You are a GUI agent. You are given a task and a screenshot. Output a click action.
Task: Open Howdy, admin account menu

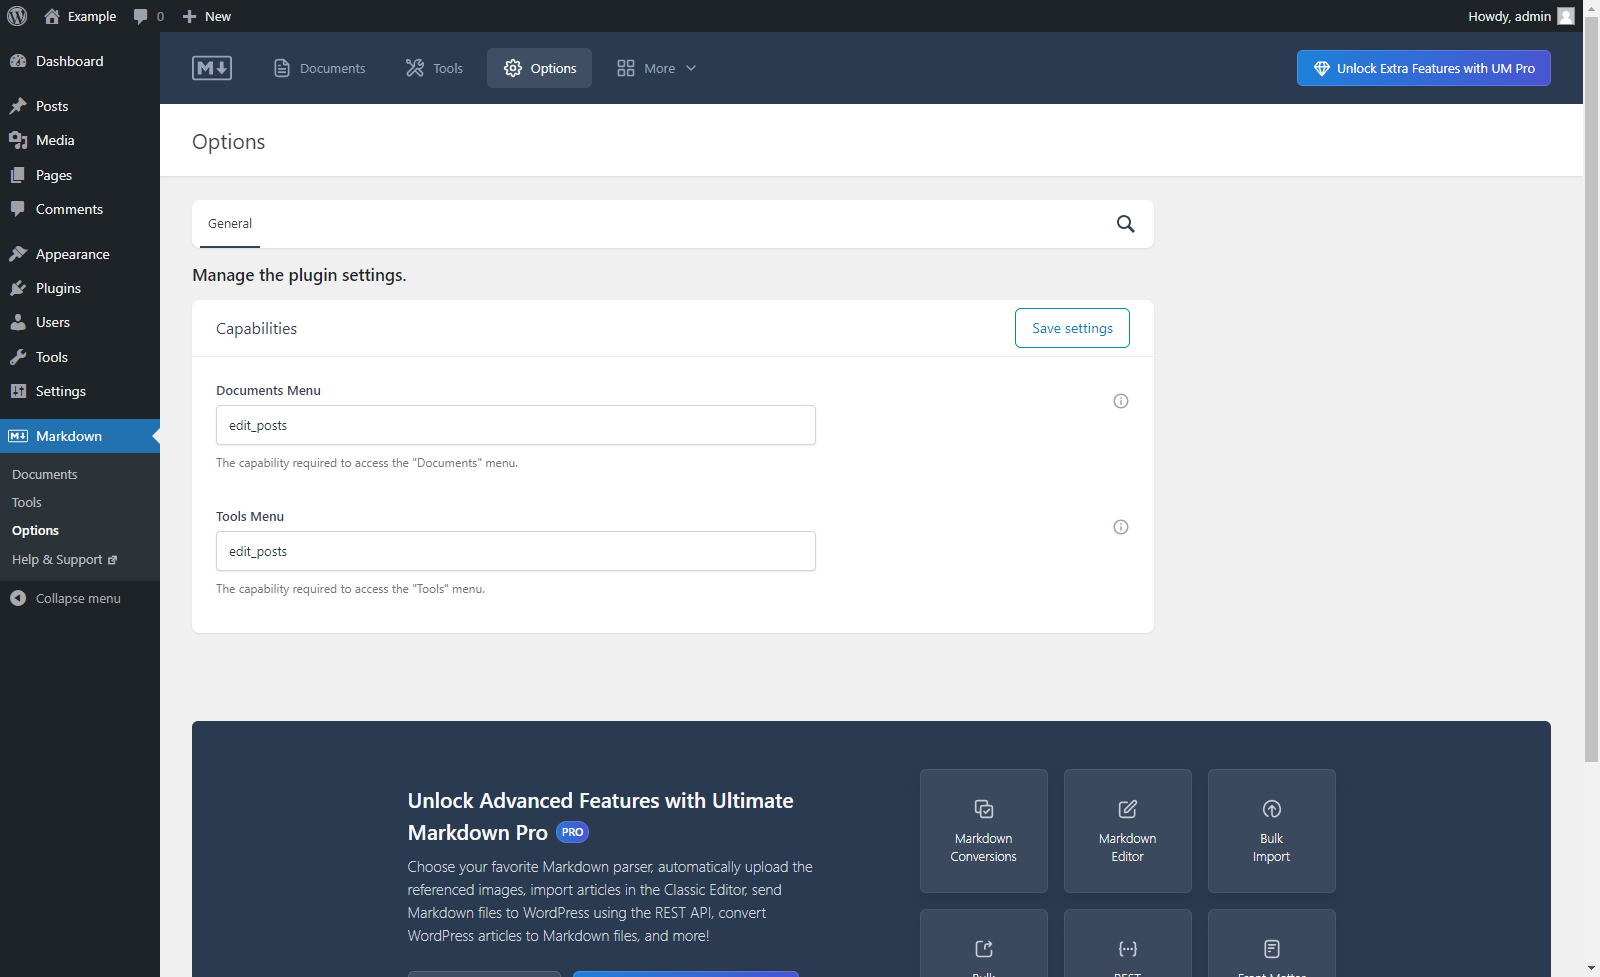coord(1521,16)
